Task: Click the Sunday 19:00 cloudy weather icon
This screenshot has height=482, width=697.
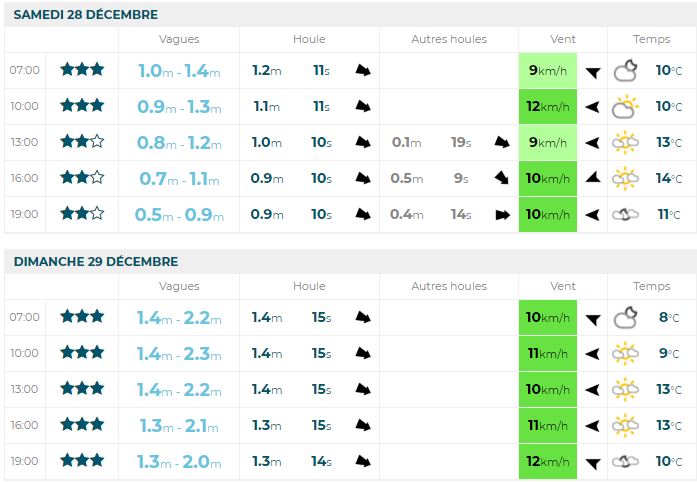Action: [x=626, y=462]
